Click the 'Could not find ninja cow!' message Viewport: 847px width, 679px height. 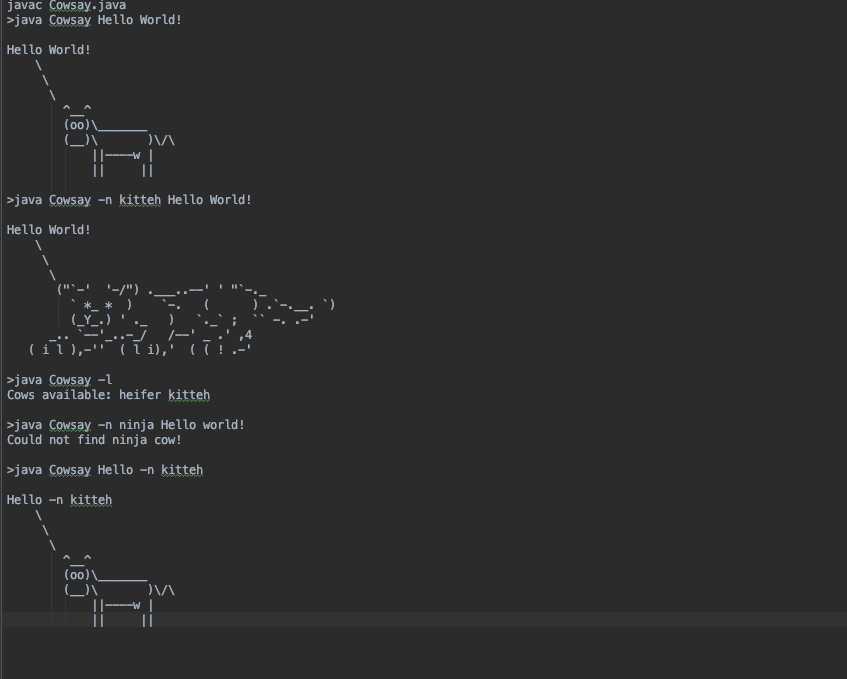95,440
